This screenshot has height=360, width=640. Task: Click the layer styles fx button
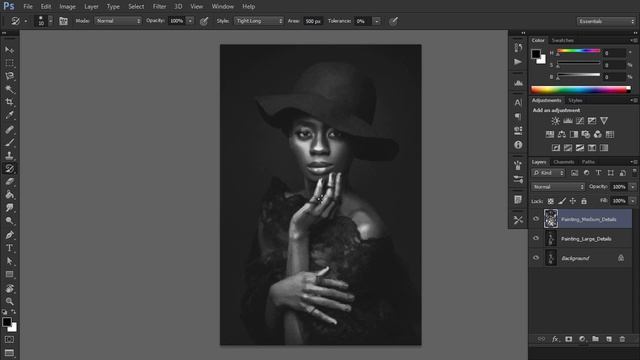[x=555, y=339]
